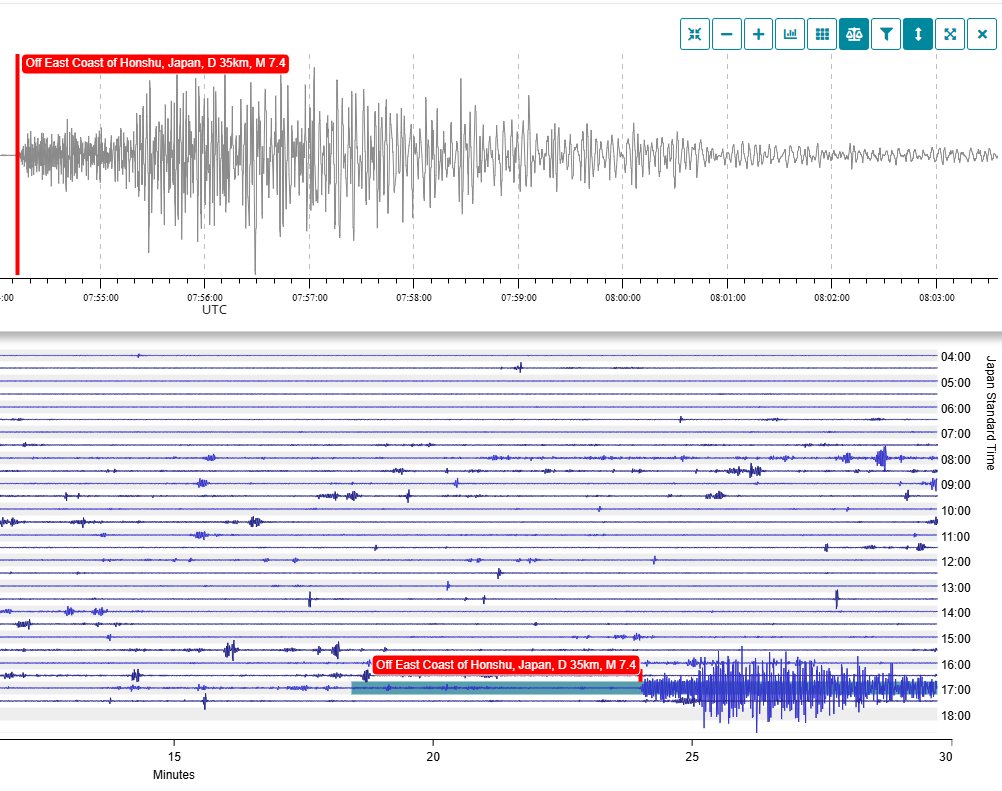
Task: Click the Japan Standard Time axis title
Action: point(990,413)
